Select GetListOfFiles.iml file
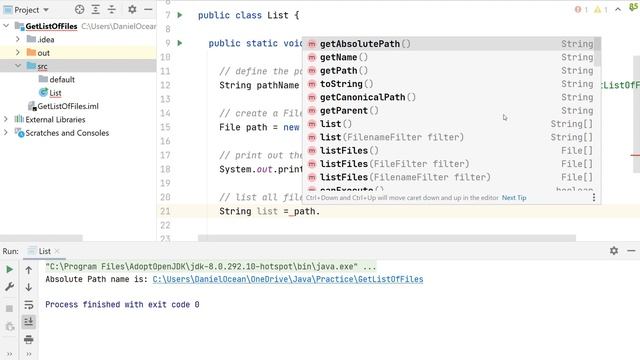Viewport: 640px width, 360px height. [64, 106]
